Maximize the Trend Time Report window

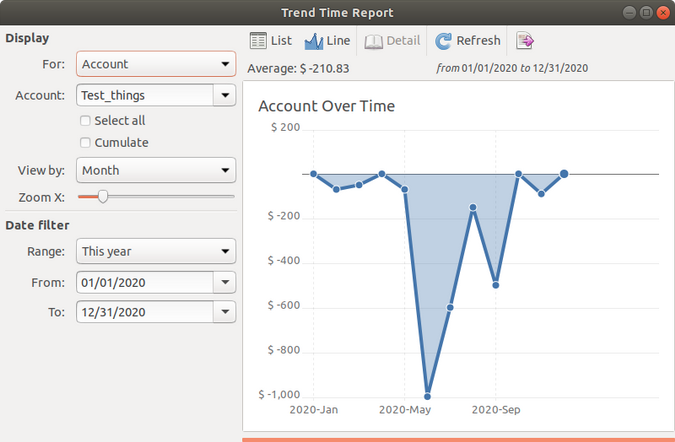tap(645, 12)
